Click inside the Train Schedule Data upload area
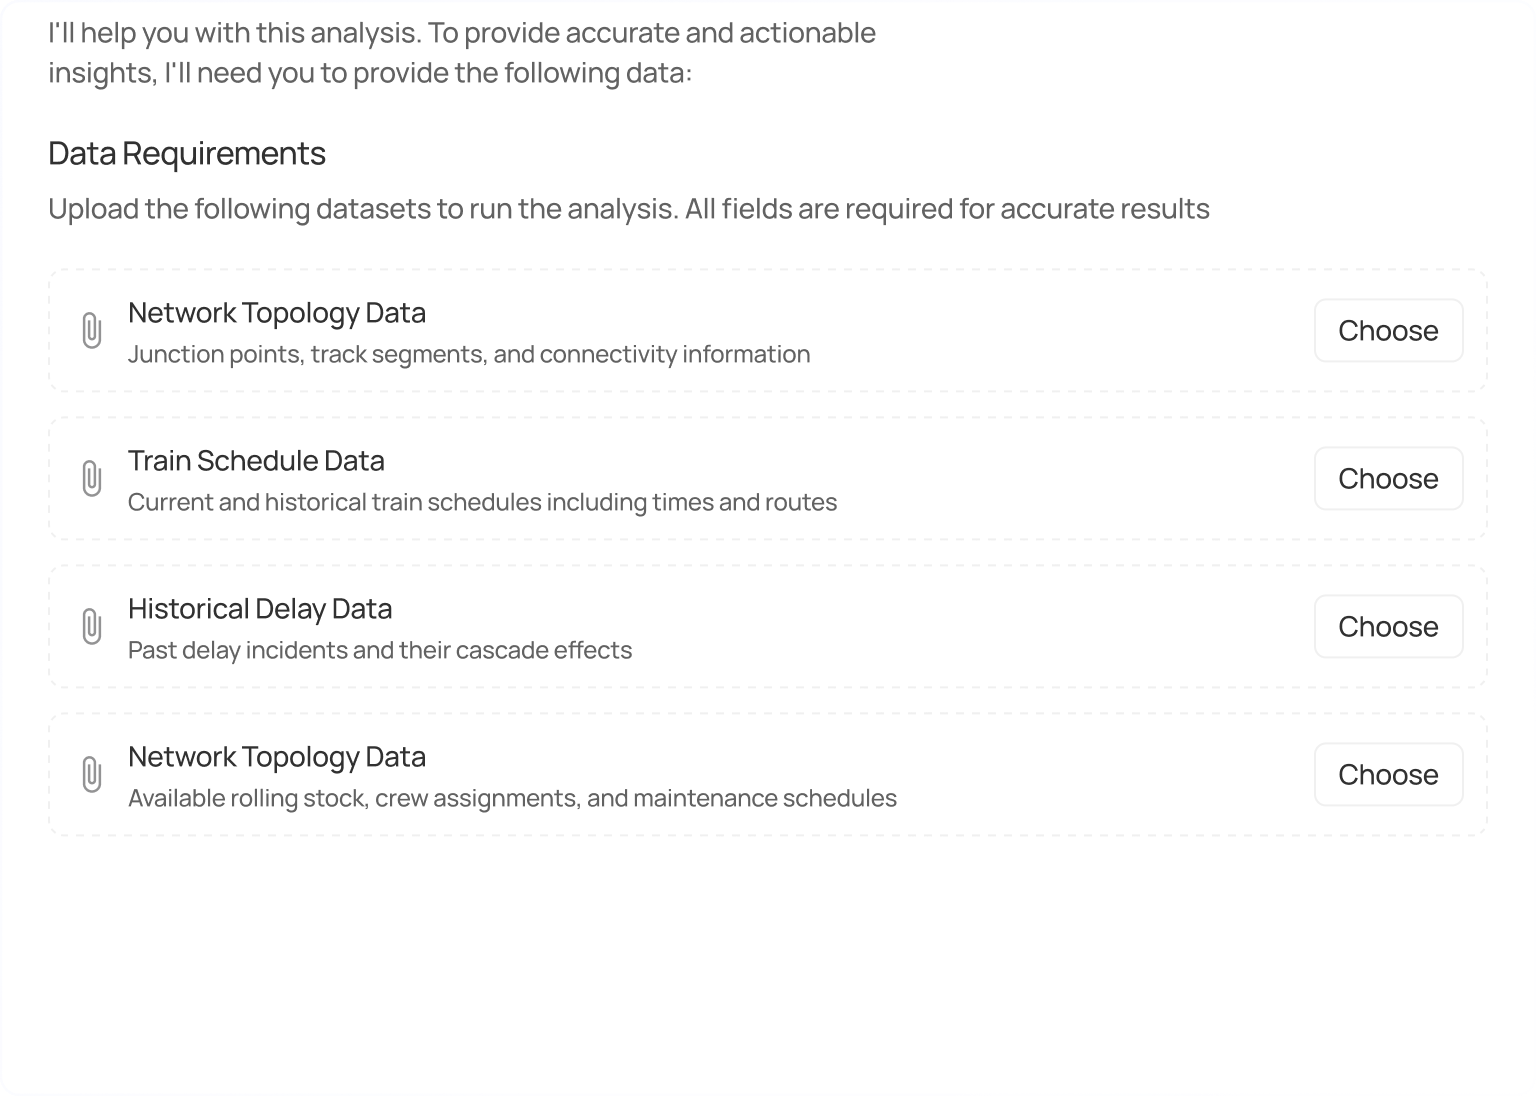Viewport: 1536px width, 1096px height. point(700,478)
